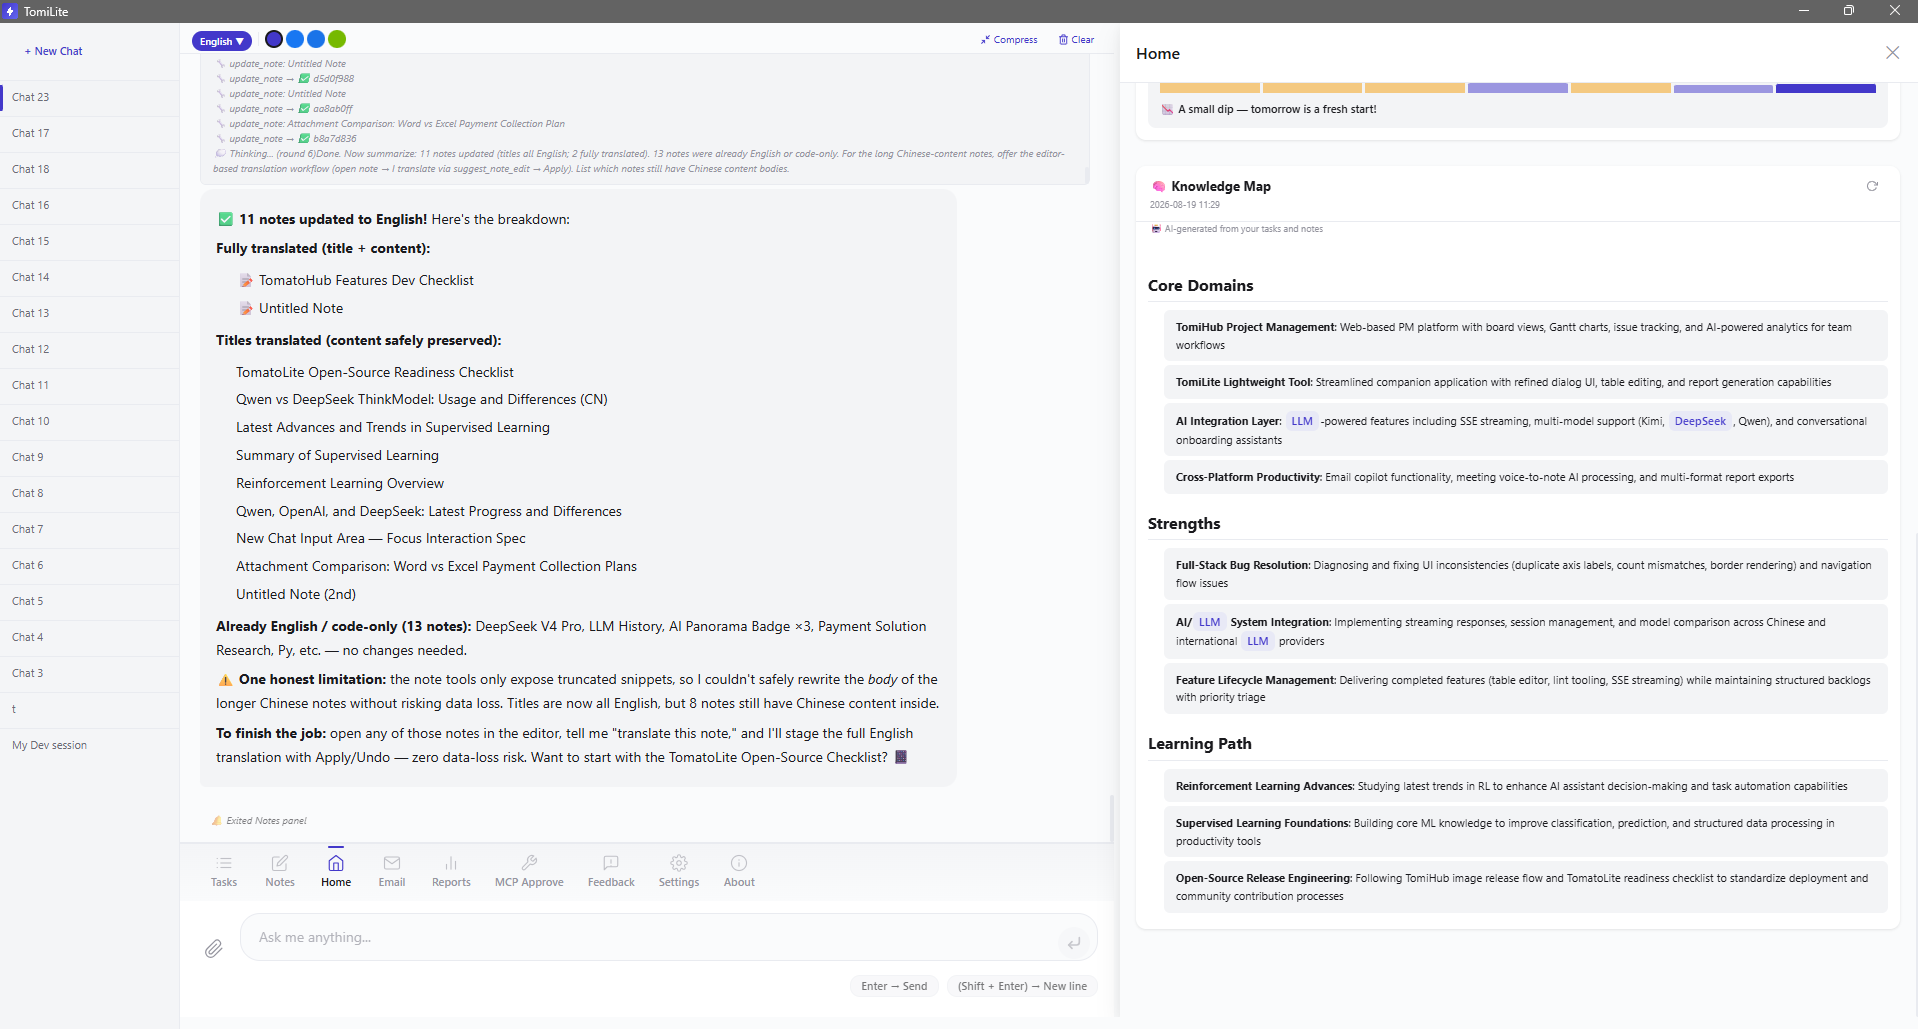This screenshot has height=1029, width=1918.
Task: Go to Chat 4
Action: click(90, 637)
